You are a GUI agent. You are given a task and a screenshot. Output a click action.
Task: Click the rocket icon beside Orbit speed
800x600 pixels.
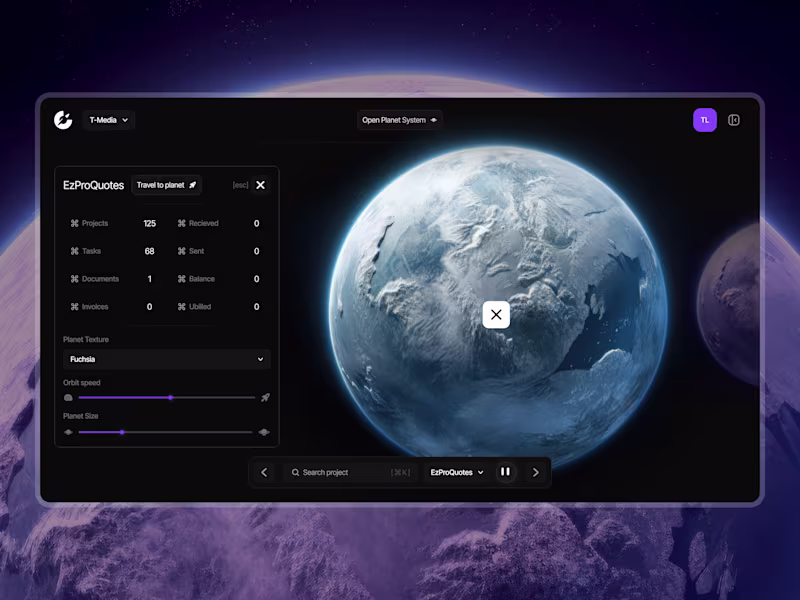pos(265,397)
